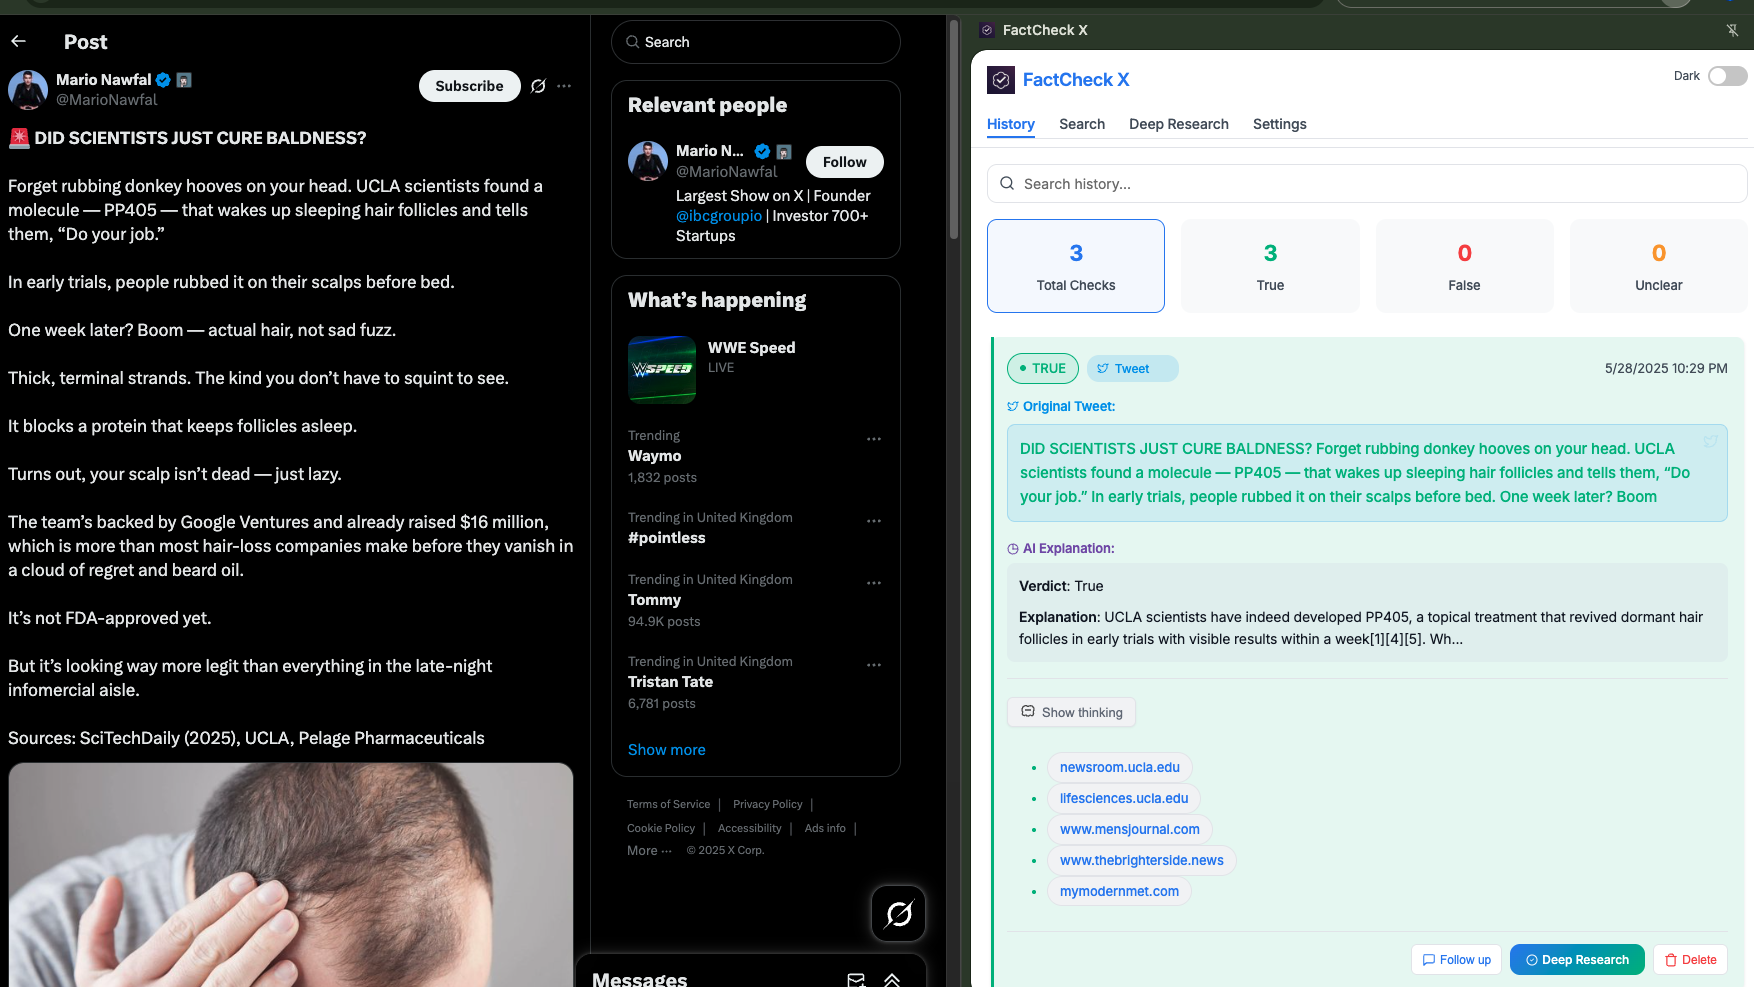Click avatar in Relevant people card
Screen dimensions: 1754x987
[x=648, y=161]
